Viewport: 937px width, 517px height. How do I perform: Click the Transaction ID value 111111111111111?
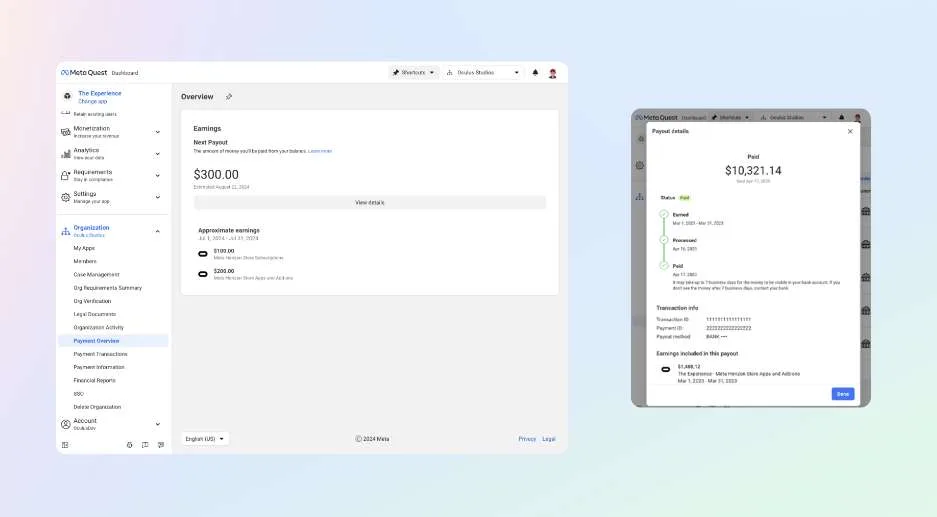tap(728, 320)
